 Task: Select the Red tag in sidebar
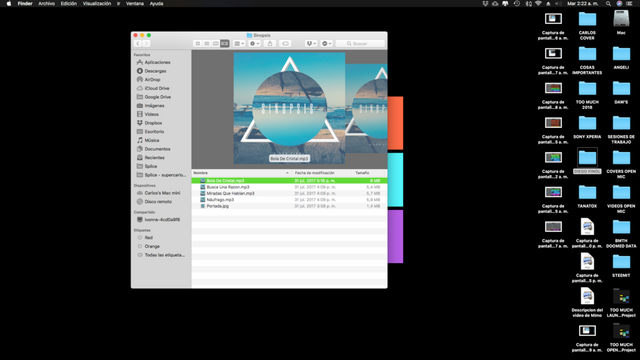click(x=148, y=238)
